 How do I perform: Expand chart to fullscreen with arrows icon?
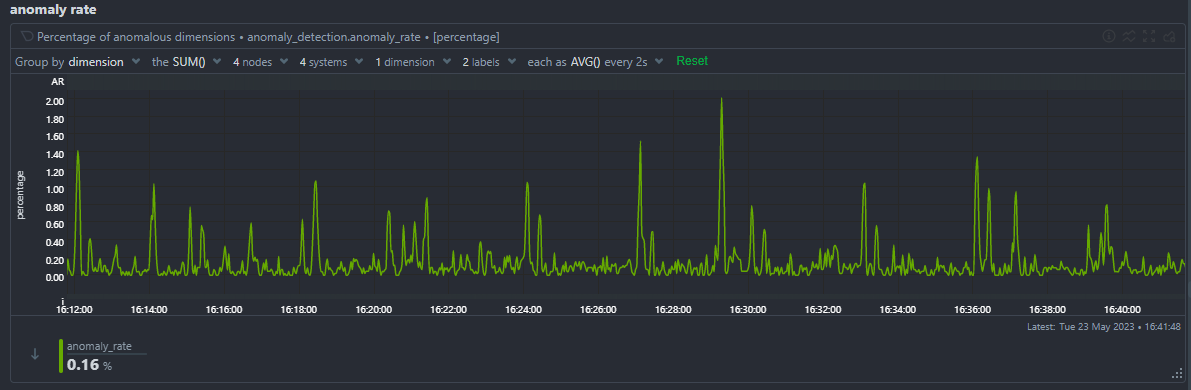[x=1149, y=36]
